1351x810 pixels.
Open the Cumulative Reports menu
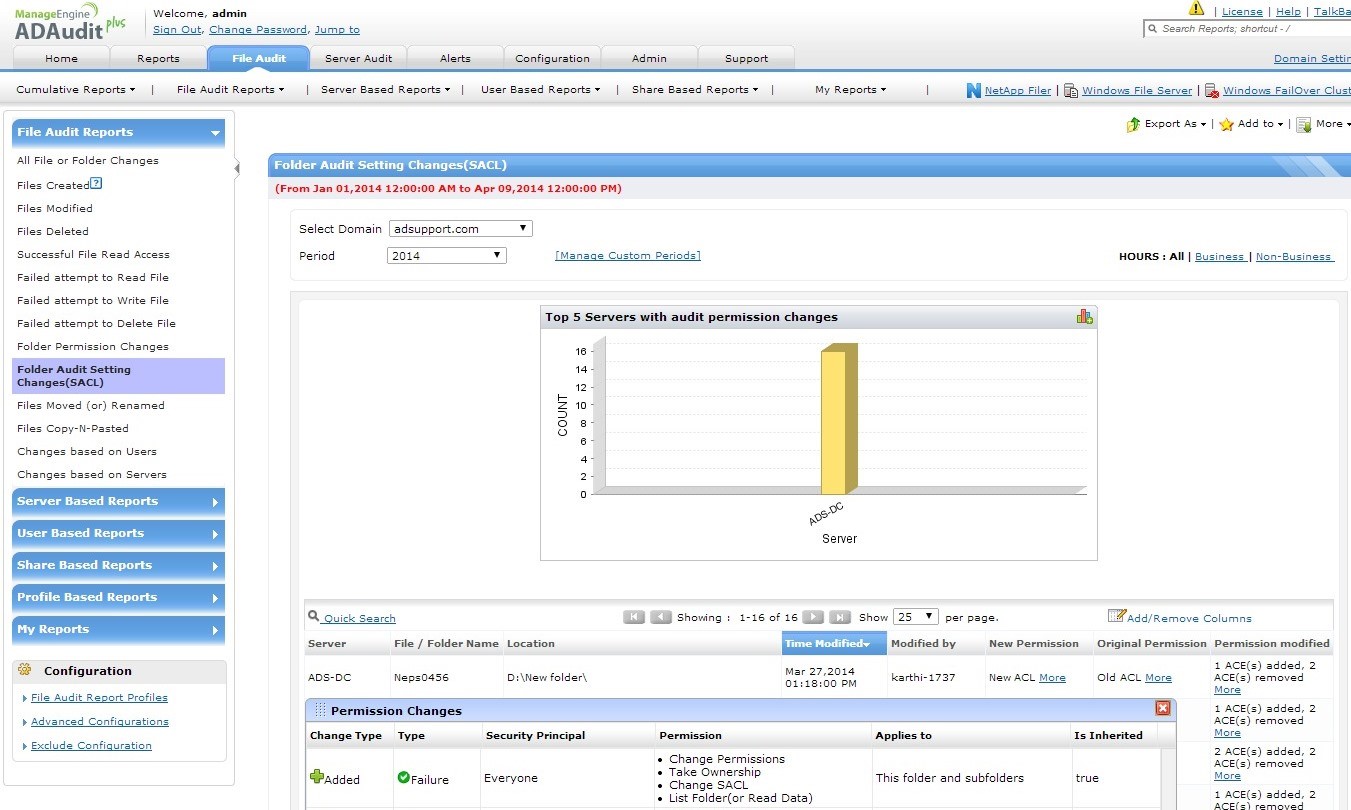pos(75,90)
